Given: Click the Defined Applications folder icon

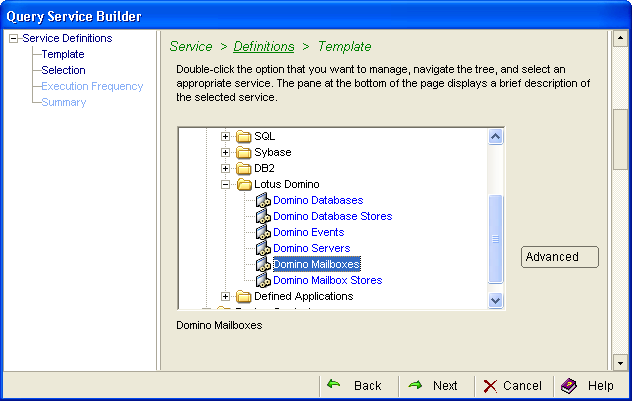Looking at the screenshot, I should click(243, 297).
